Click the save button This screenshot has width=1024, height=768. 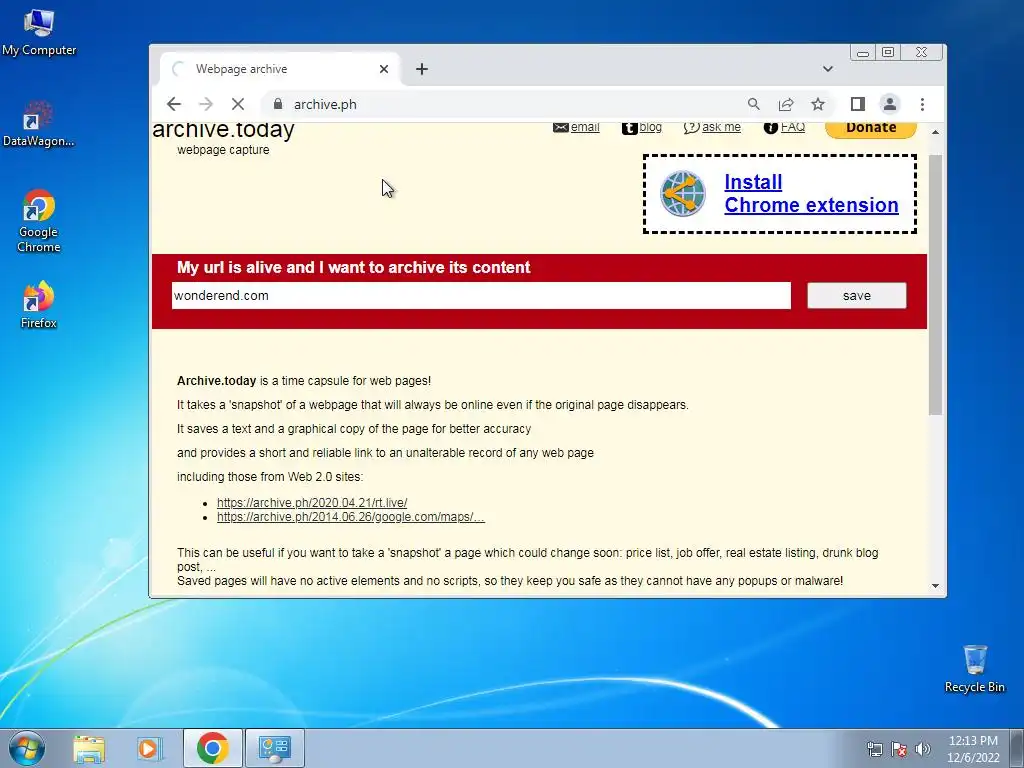tap(857, 296)
